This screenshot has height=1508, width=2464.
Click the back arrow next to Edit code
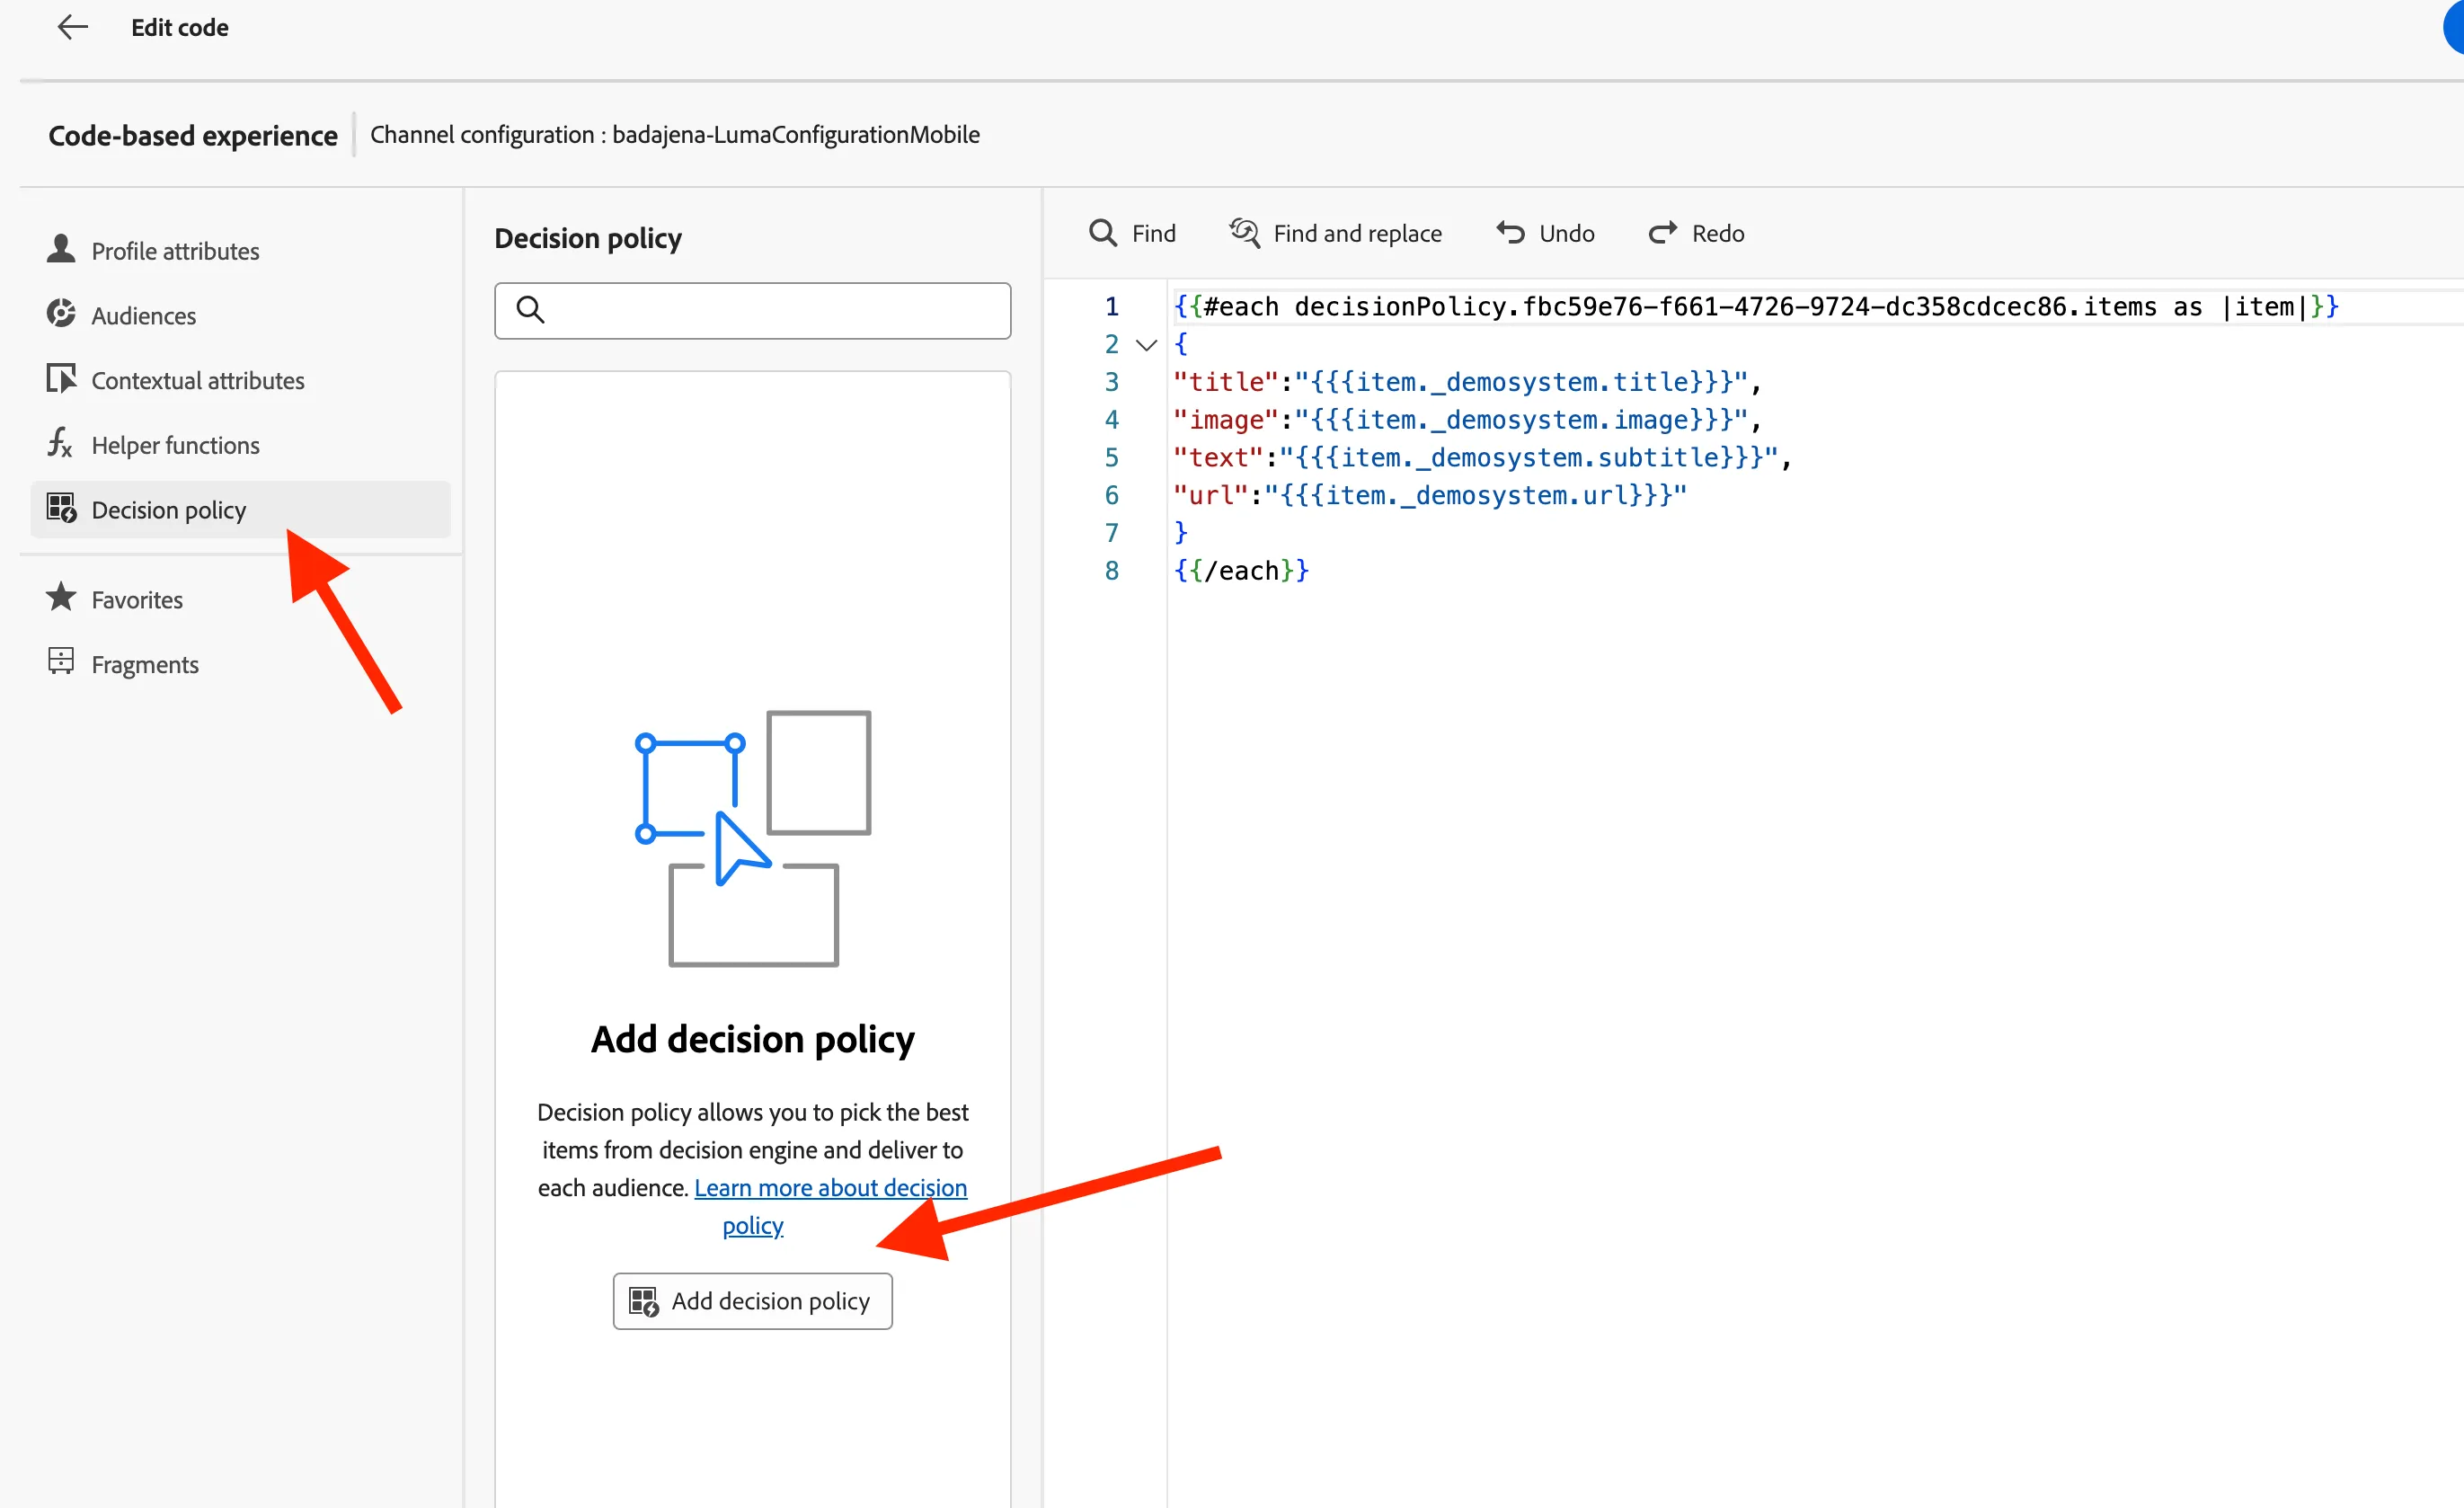[x=72, y=27]
